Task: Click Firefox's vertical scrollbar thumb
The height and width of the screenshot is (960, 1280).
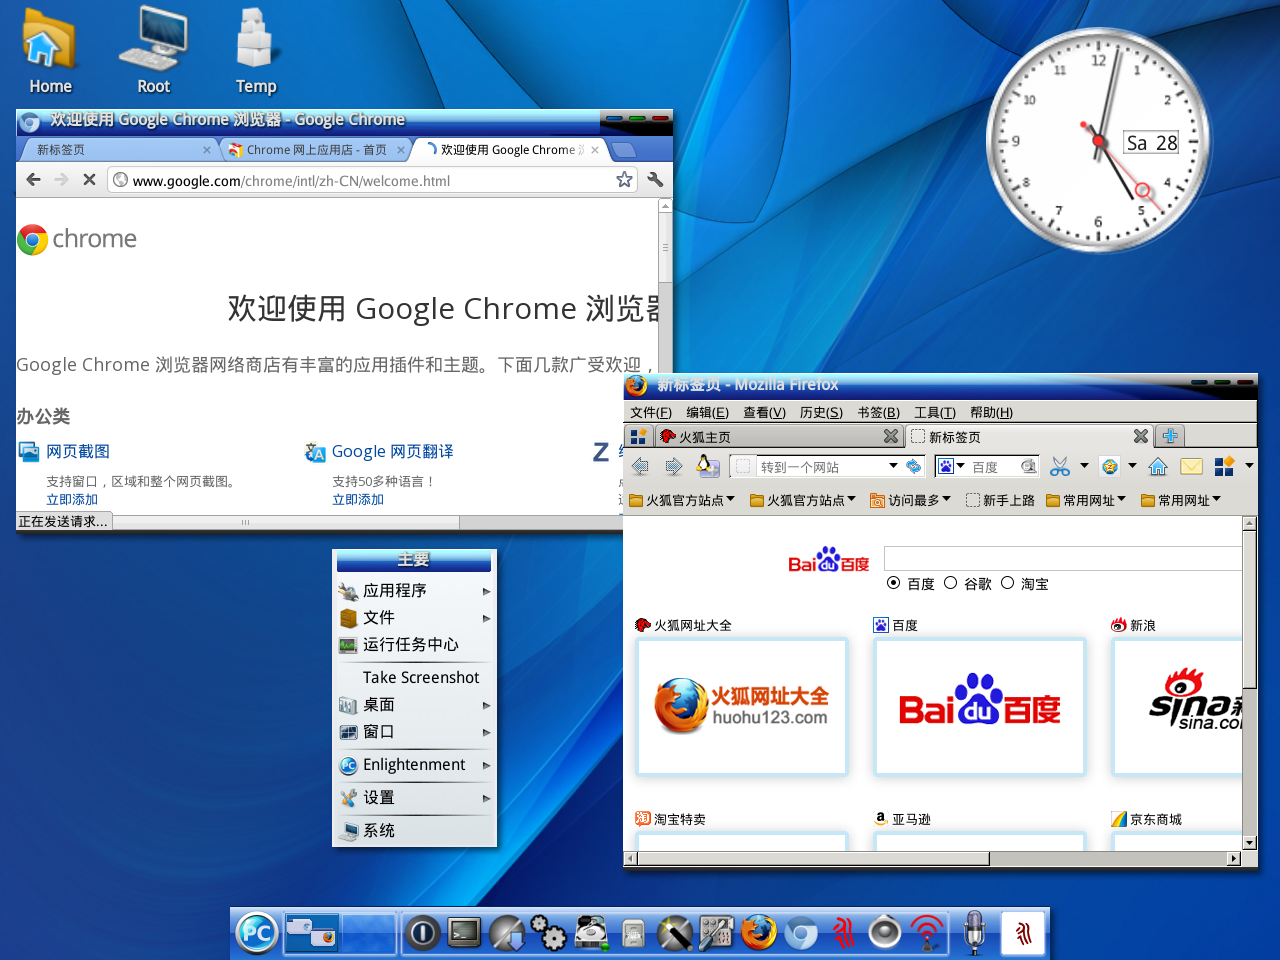Action: tap(1249, 609)
